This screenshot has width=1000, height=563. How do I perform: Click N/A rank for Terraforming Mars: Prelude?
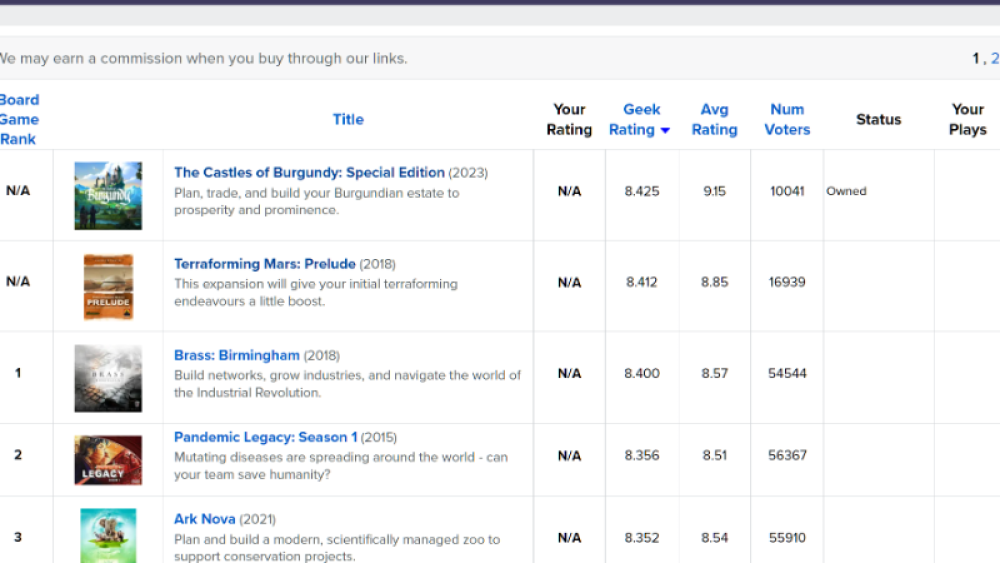18,281
